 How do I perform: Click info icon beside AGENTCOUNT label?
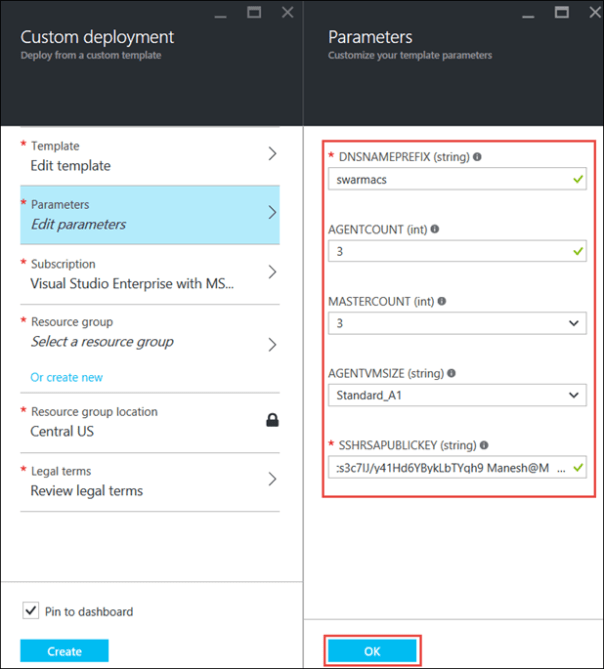434,229
